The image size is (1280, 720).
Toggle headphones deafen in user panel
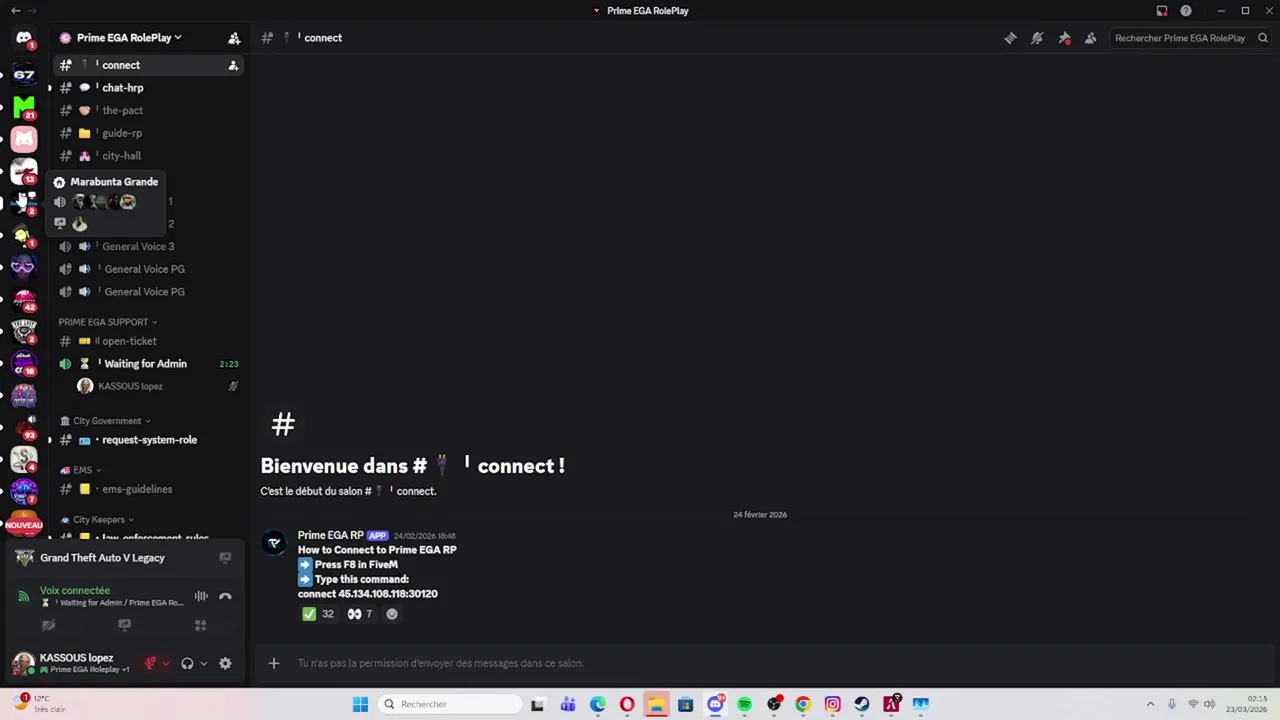[x=187, y=663]
